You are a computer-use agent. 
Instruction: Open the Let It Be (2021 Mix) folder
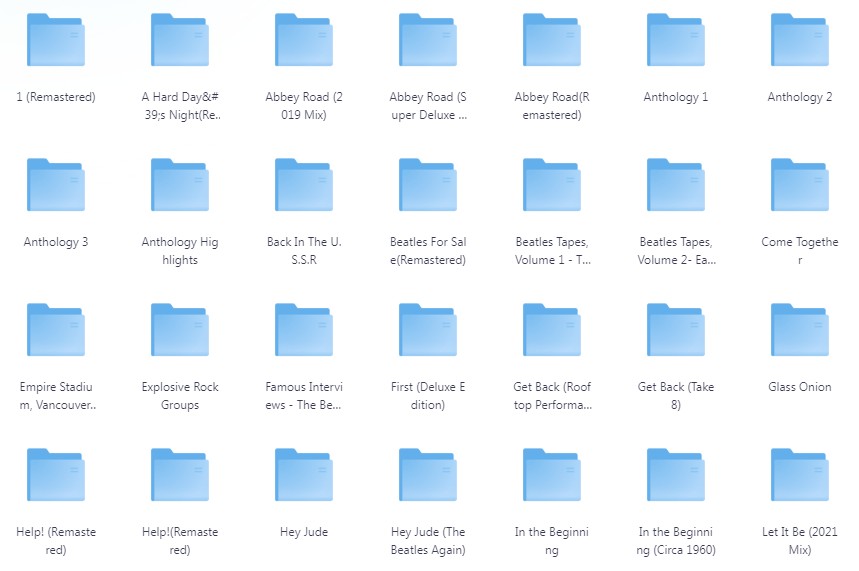(800, 476)
